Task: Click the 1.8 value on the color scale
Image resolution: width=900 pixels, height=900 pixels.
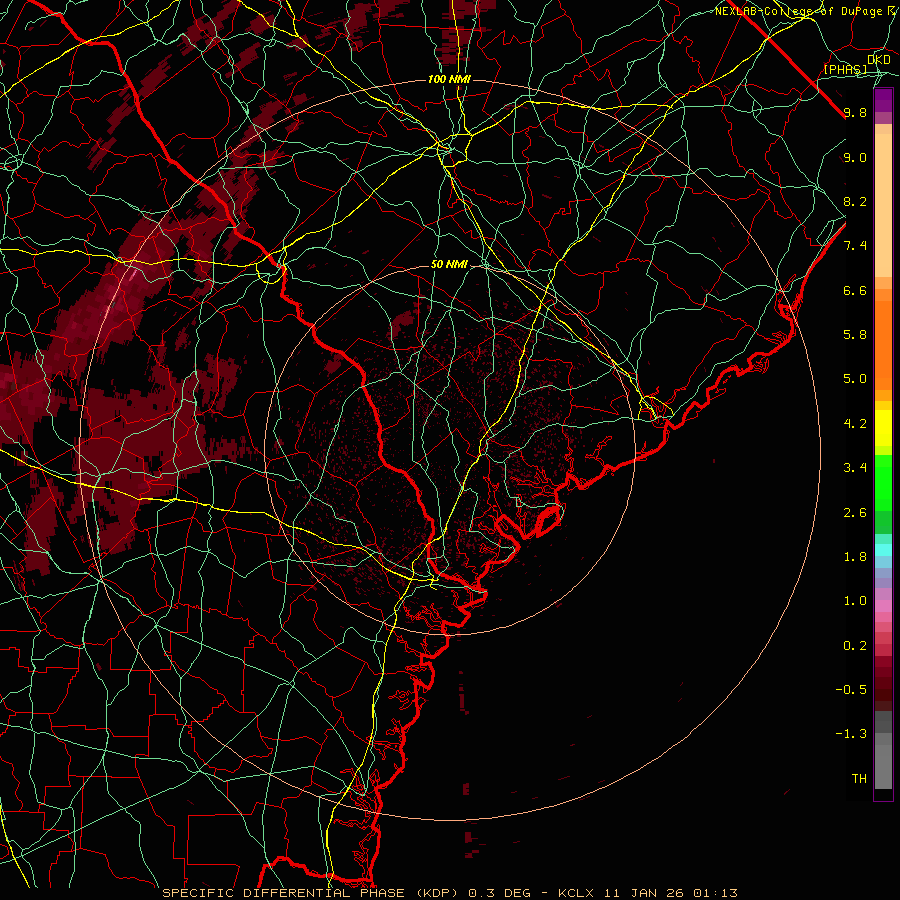Action: [855, 557]
